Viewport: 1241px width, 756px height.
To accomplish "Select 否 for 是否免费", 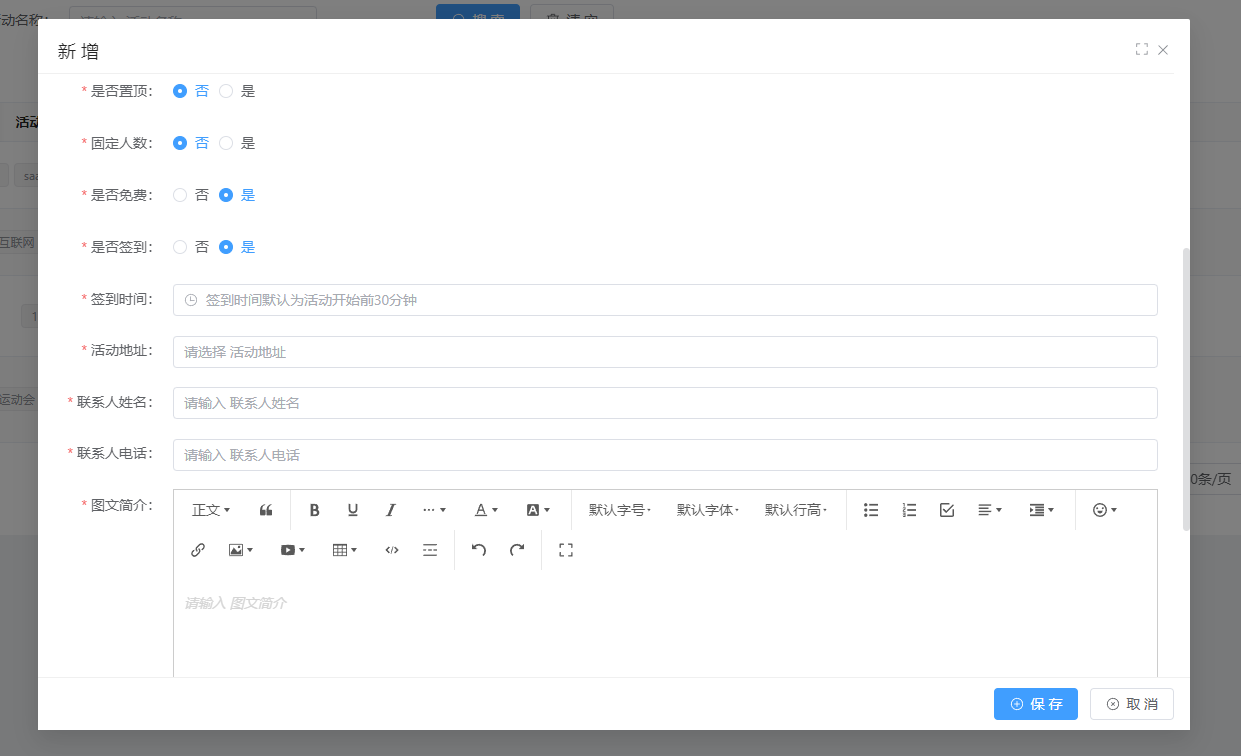I will coord(180,195).
